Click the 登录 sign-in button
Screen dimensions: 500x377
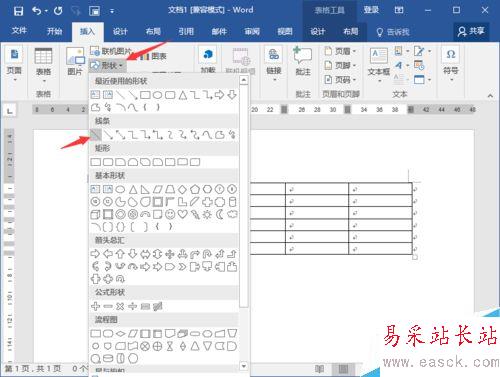(x=371, y=10)
